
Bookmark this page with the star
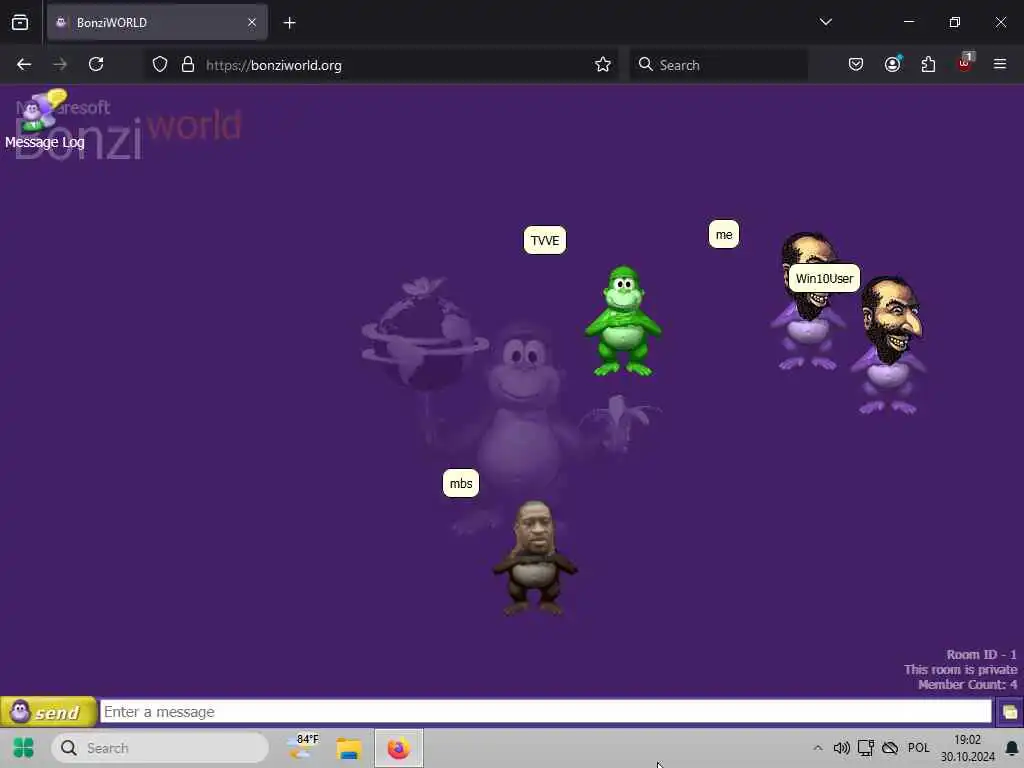[603, 64]
